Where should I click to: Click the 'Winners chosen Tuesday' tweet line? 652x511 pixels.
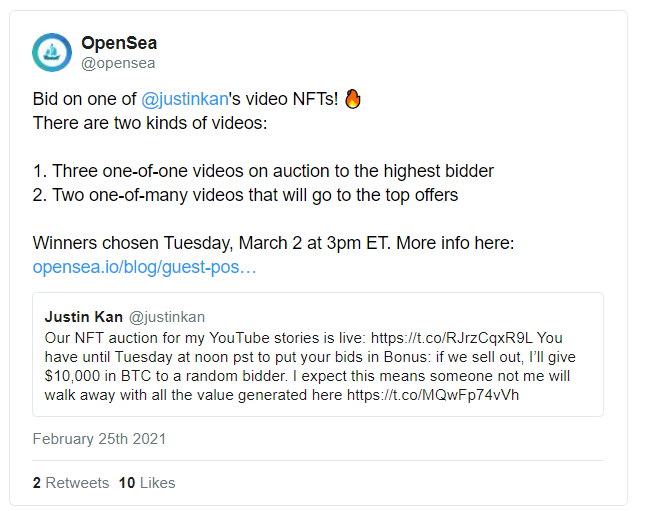click(x=273, y=243)
